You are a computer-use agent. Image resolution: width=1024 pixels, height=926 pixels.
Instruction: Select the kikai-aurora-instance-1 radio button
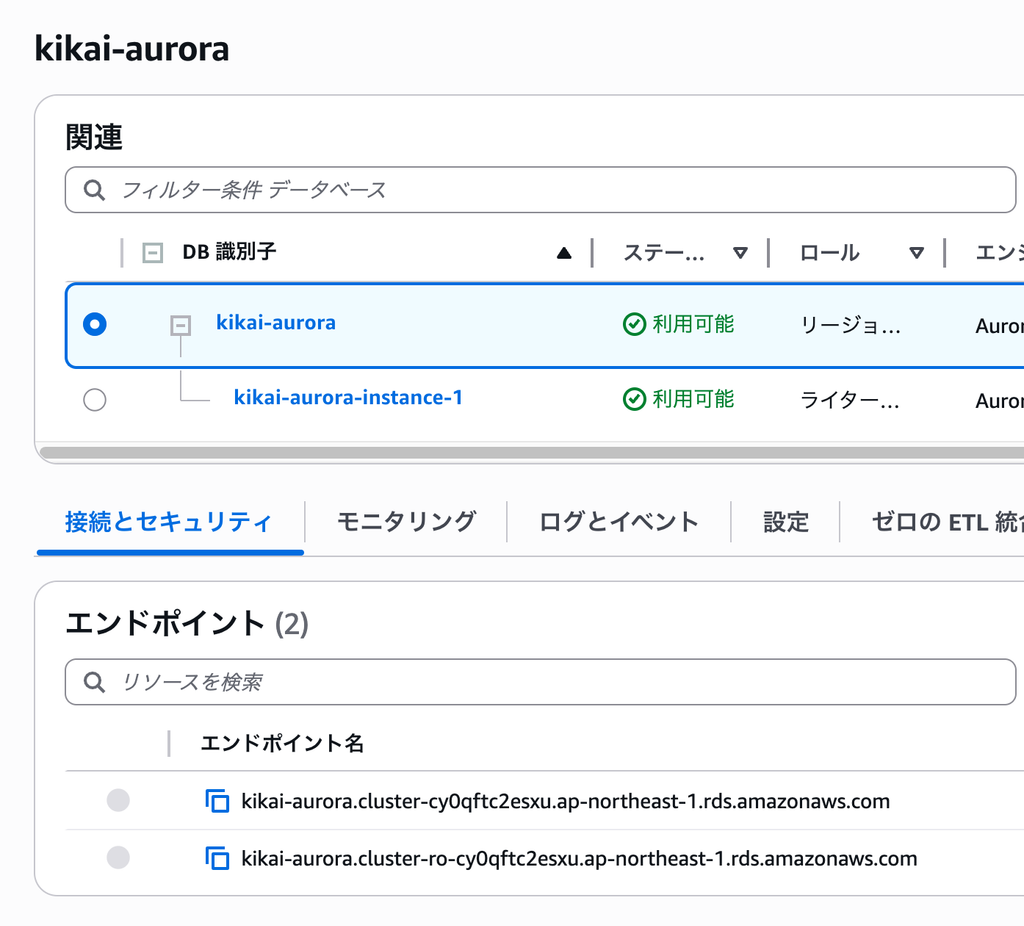(x=95, y=400)
